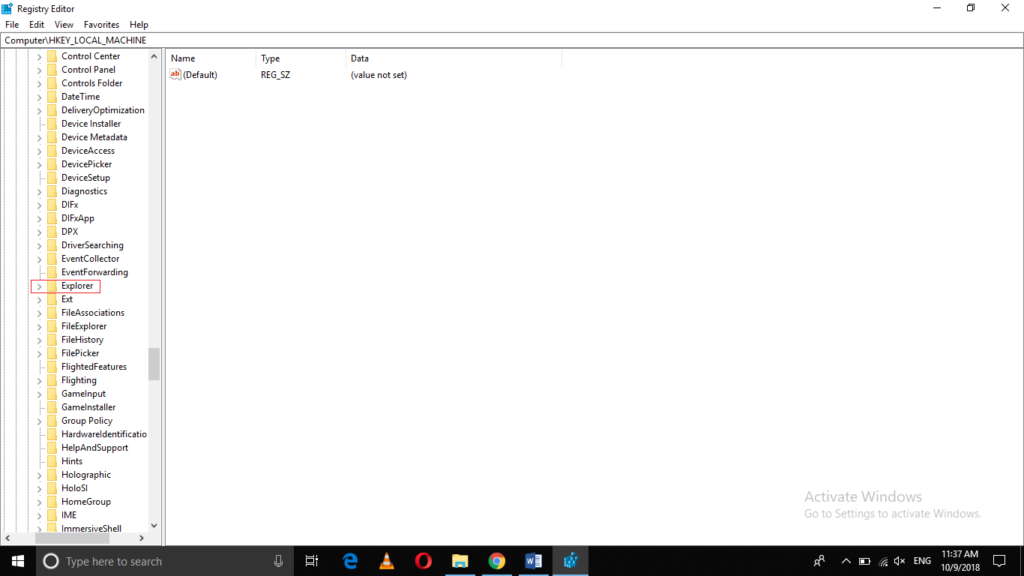Open Opera browser from taskbar
Viewport: 1024px width, 576px height.
click(x=423, y=561)
